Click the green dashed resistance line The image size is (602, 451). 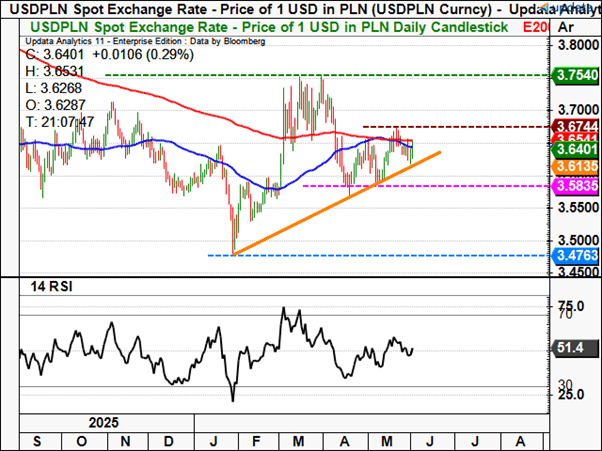coord(327,75)
